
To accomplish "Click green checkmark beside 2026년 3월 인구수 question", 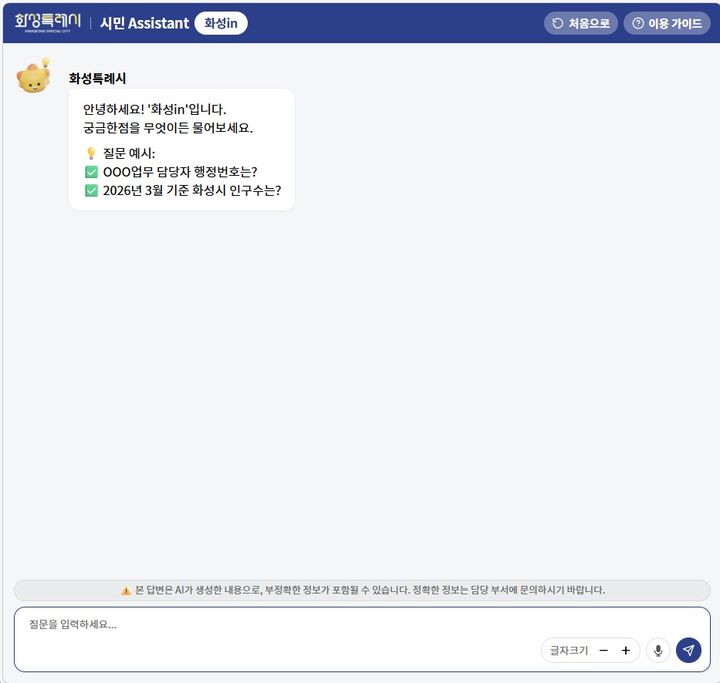I will pyautogui.click(x=91, y=191).
